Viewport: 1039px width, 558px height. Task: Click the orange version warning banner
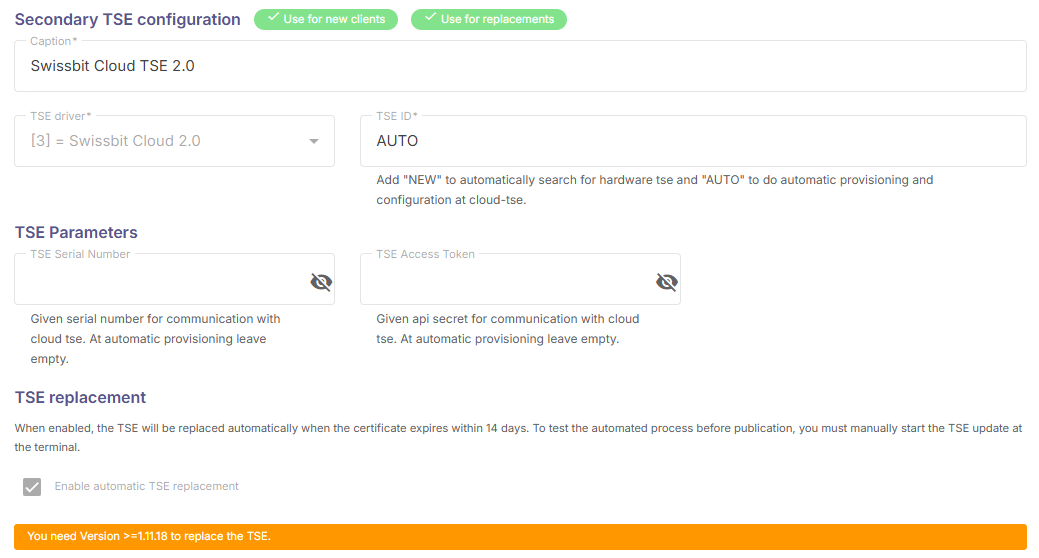pyautogui.click(x=520, y=537)
